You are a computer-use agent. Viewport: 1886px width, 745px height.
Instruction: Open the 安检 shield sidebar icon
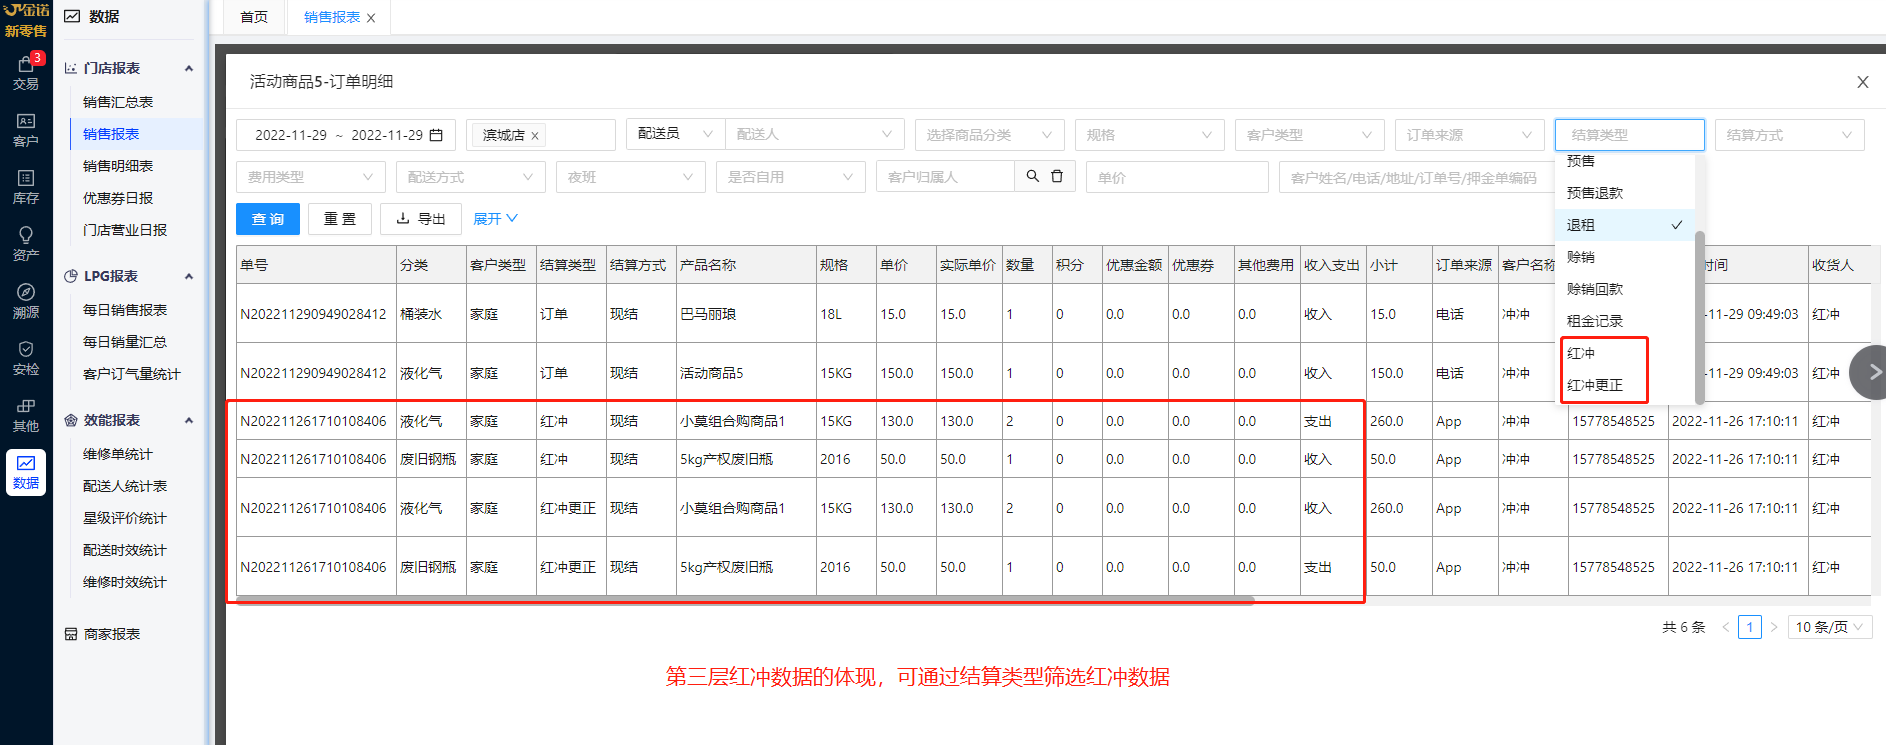pos(26,357)
